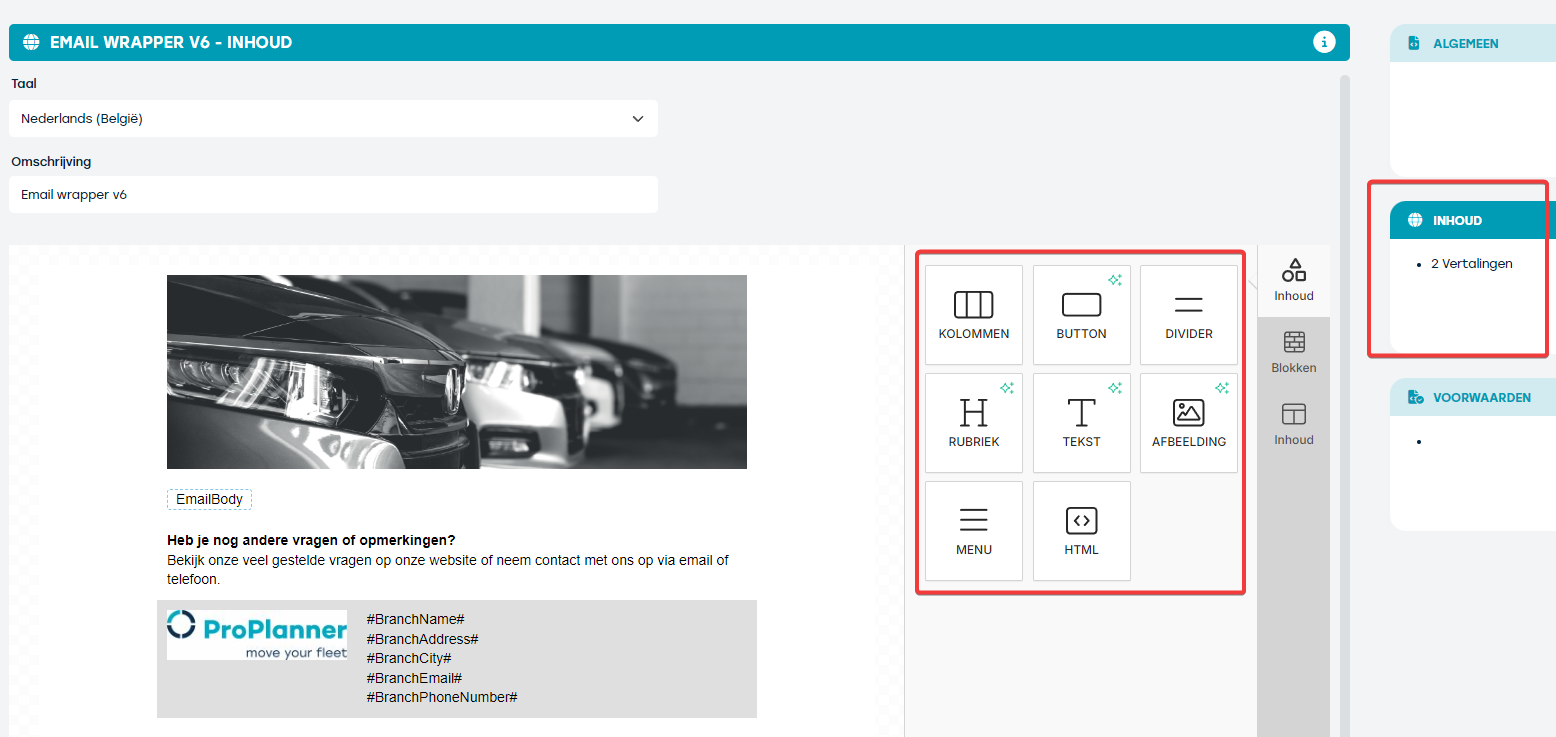Select the MENU block icon
This screenshot has width=1556, height=737.
point(973,530)
